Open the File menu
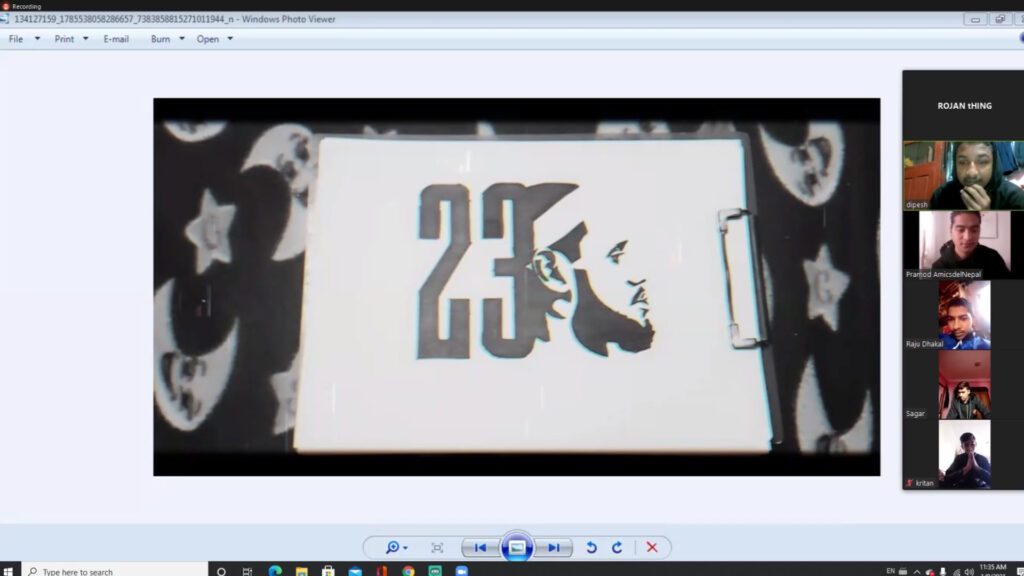 16,39
